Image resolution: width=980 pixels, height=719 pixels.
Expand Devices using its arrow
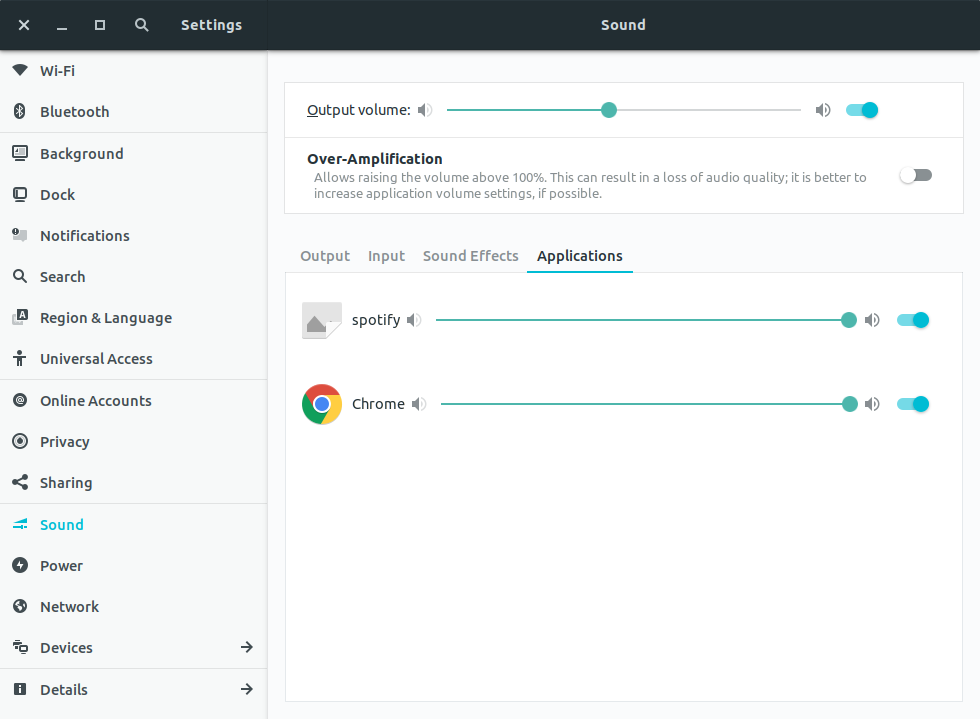[247, 647]
